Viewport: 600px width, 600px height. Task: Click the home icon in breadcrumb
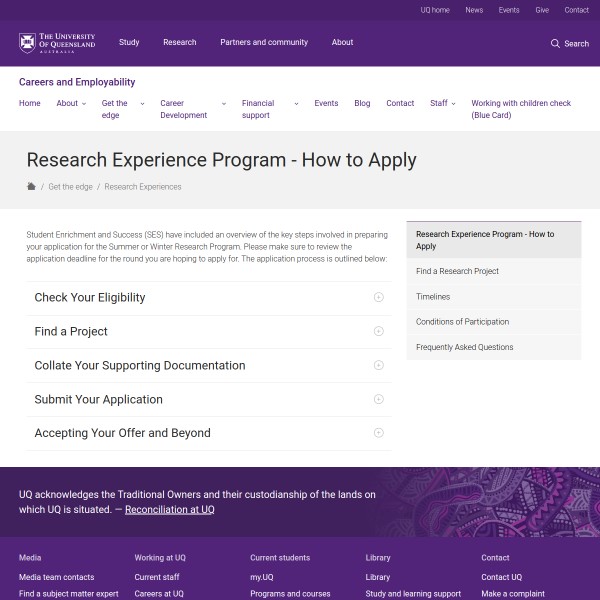click(31, 186)
